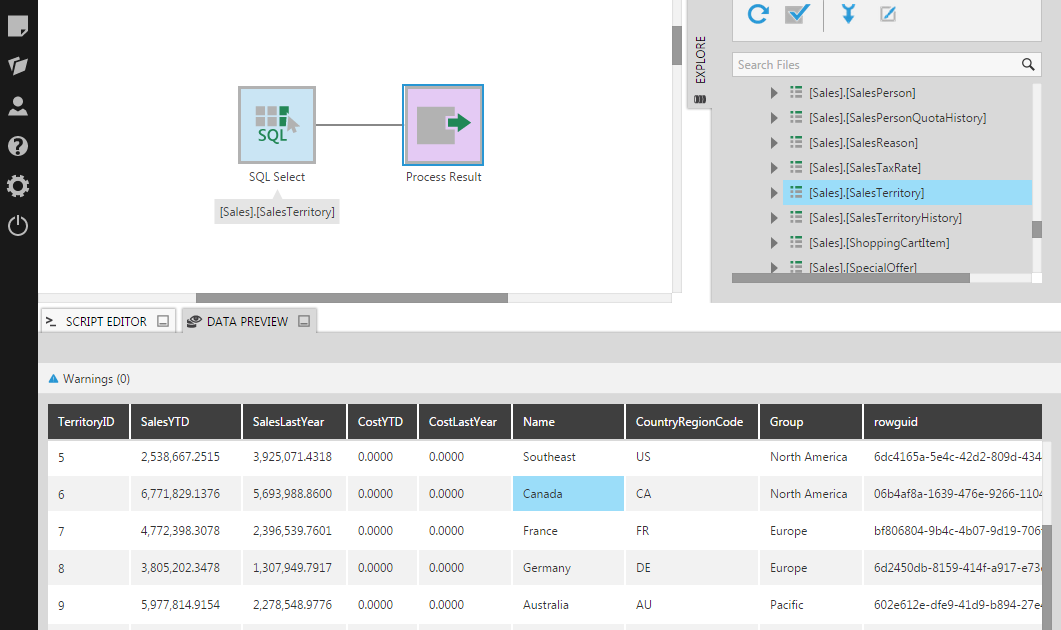1061x630 pixels.
Task: Expand the [Sales].[SalesTerritoryHistory] node
Action: pyautogui.click(x=774, y=218)
